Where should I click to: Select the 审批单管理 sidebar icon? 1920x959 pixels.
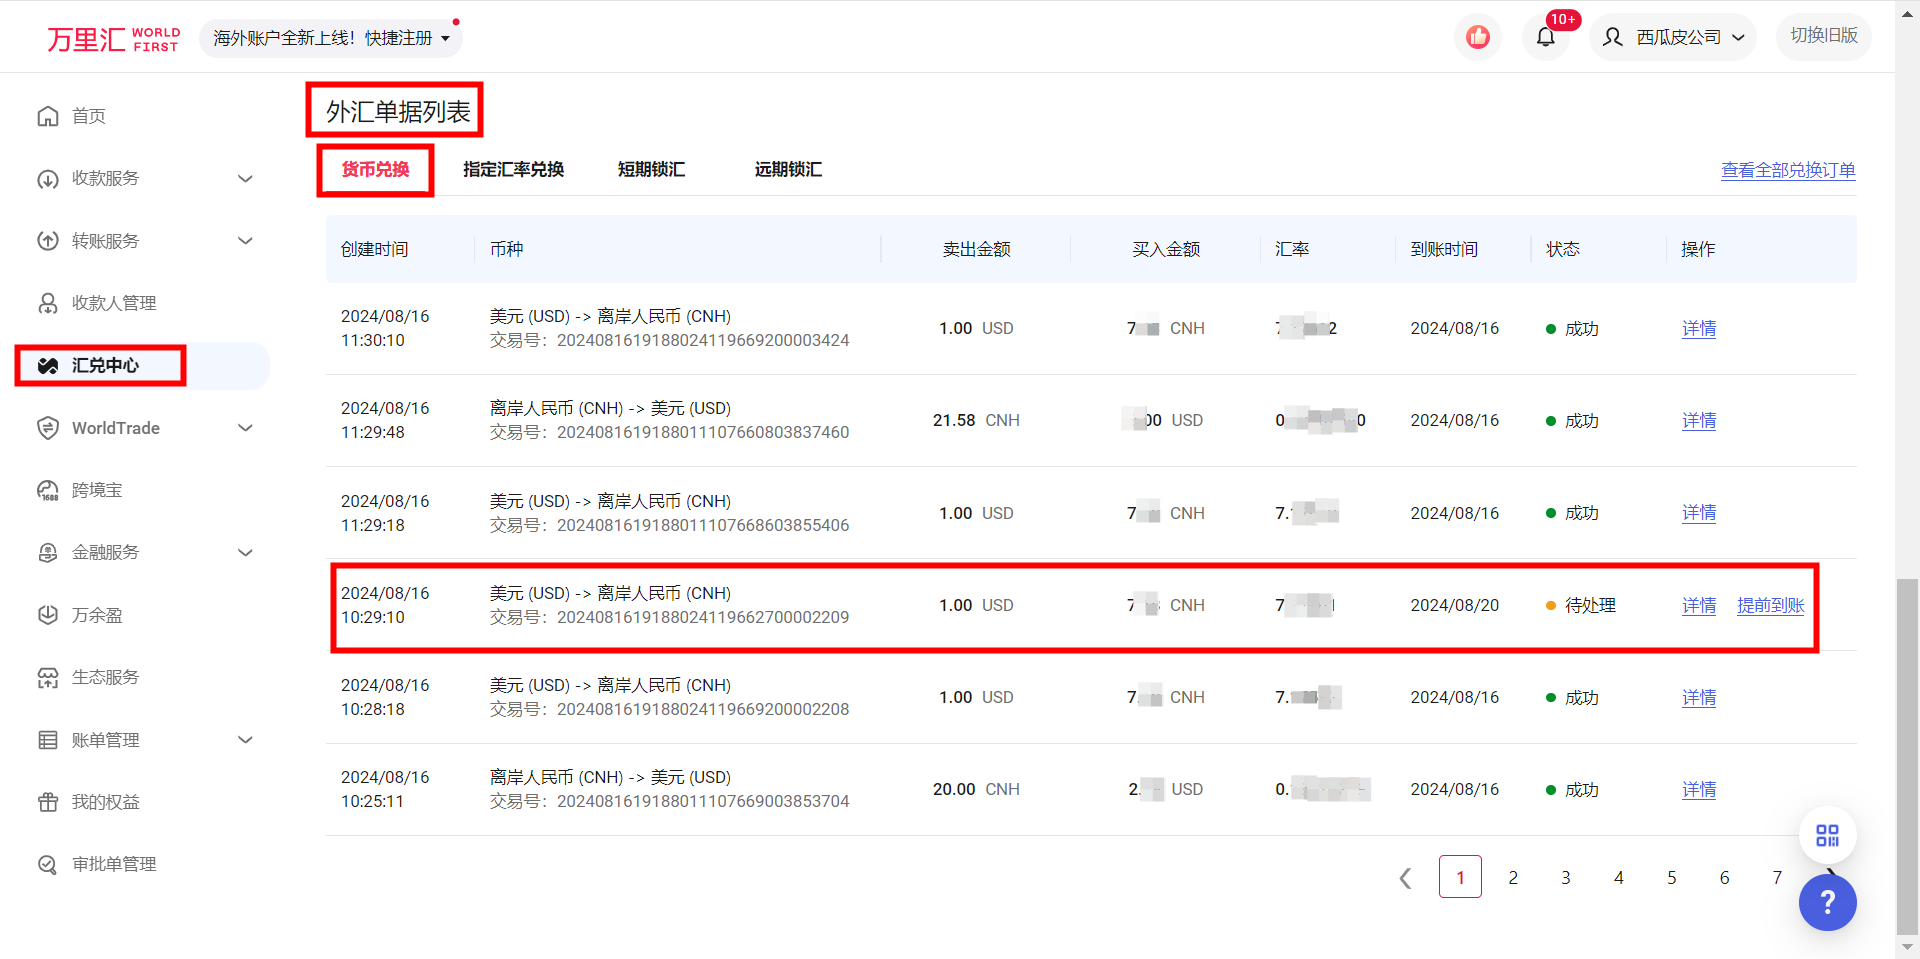point(47,864)
